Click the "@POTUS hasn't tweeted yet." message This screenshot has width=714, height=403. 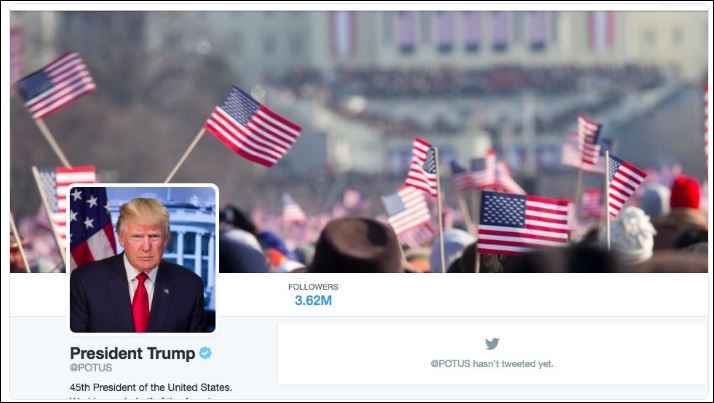click(492, 364)
